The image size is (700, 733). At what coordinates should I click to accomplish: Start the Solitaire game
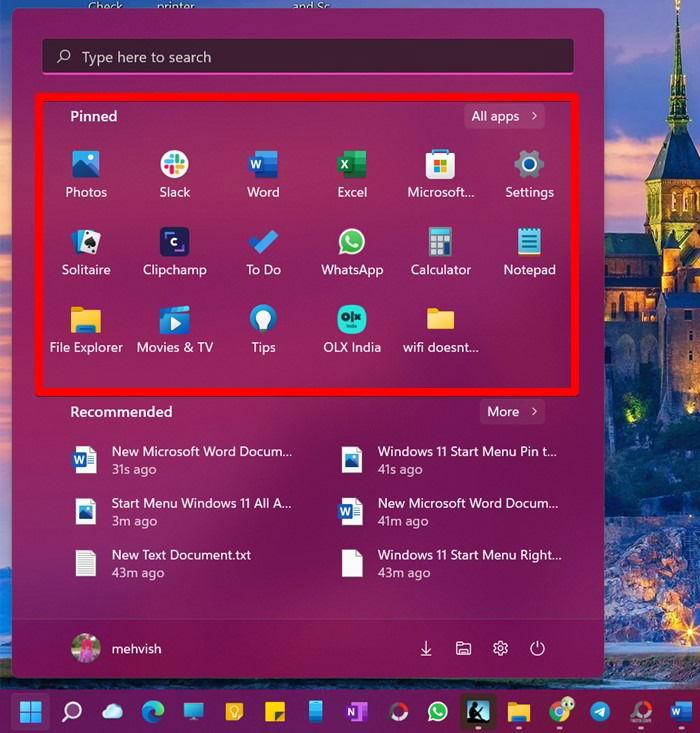pos(86,252)
